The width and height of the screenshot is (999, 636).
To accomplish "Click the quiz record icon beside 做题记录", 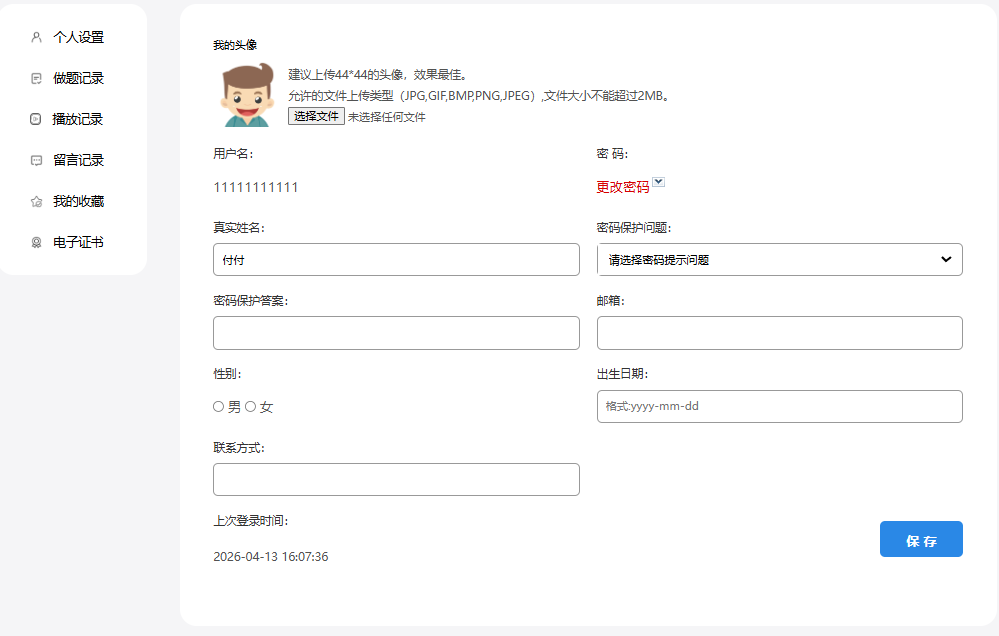I will 36,78.
